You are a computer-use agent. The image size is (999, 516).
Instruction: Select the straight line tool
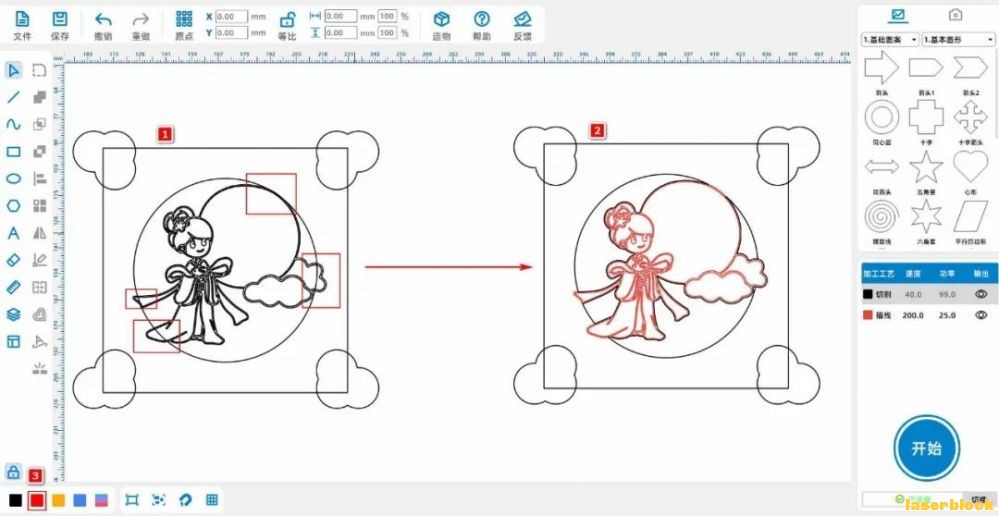(x=13, y=97)
